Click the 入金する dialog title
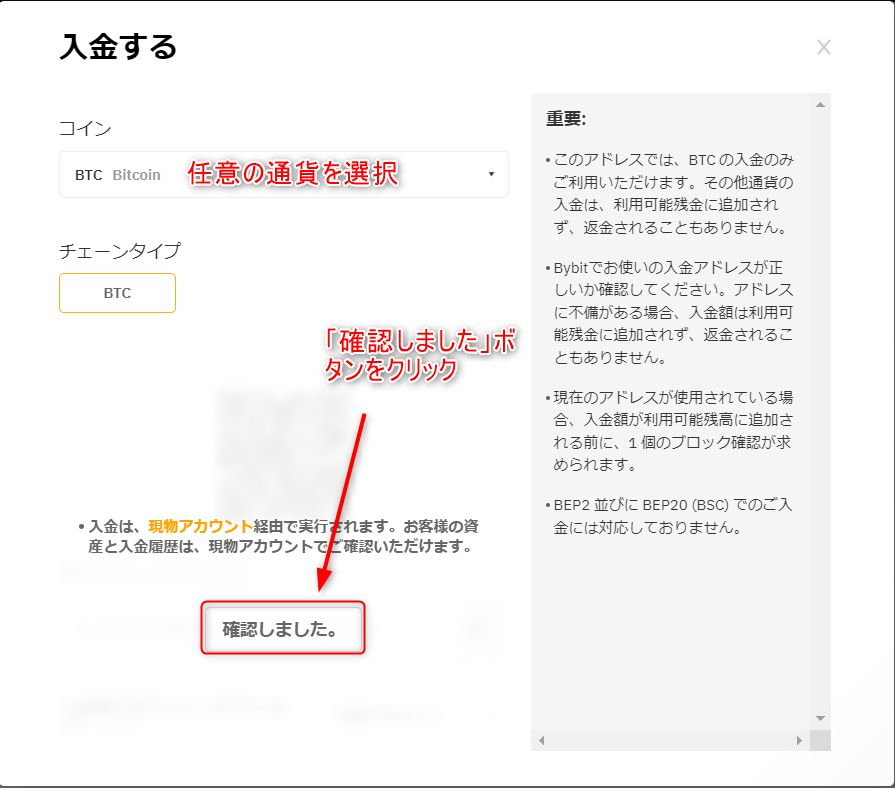This screenshot has width=895, height=788. pyautogui.click(x=118, y=47)
